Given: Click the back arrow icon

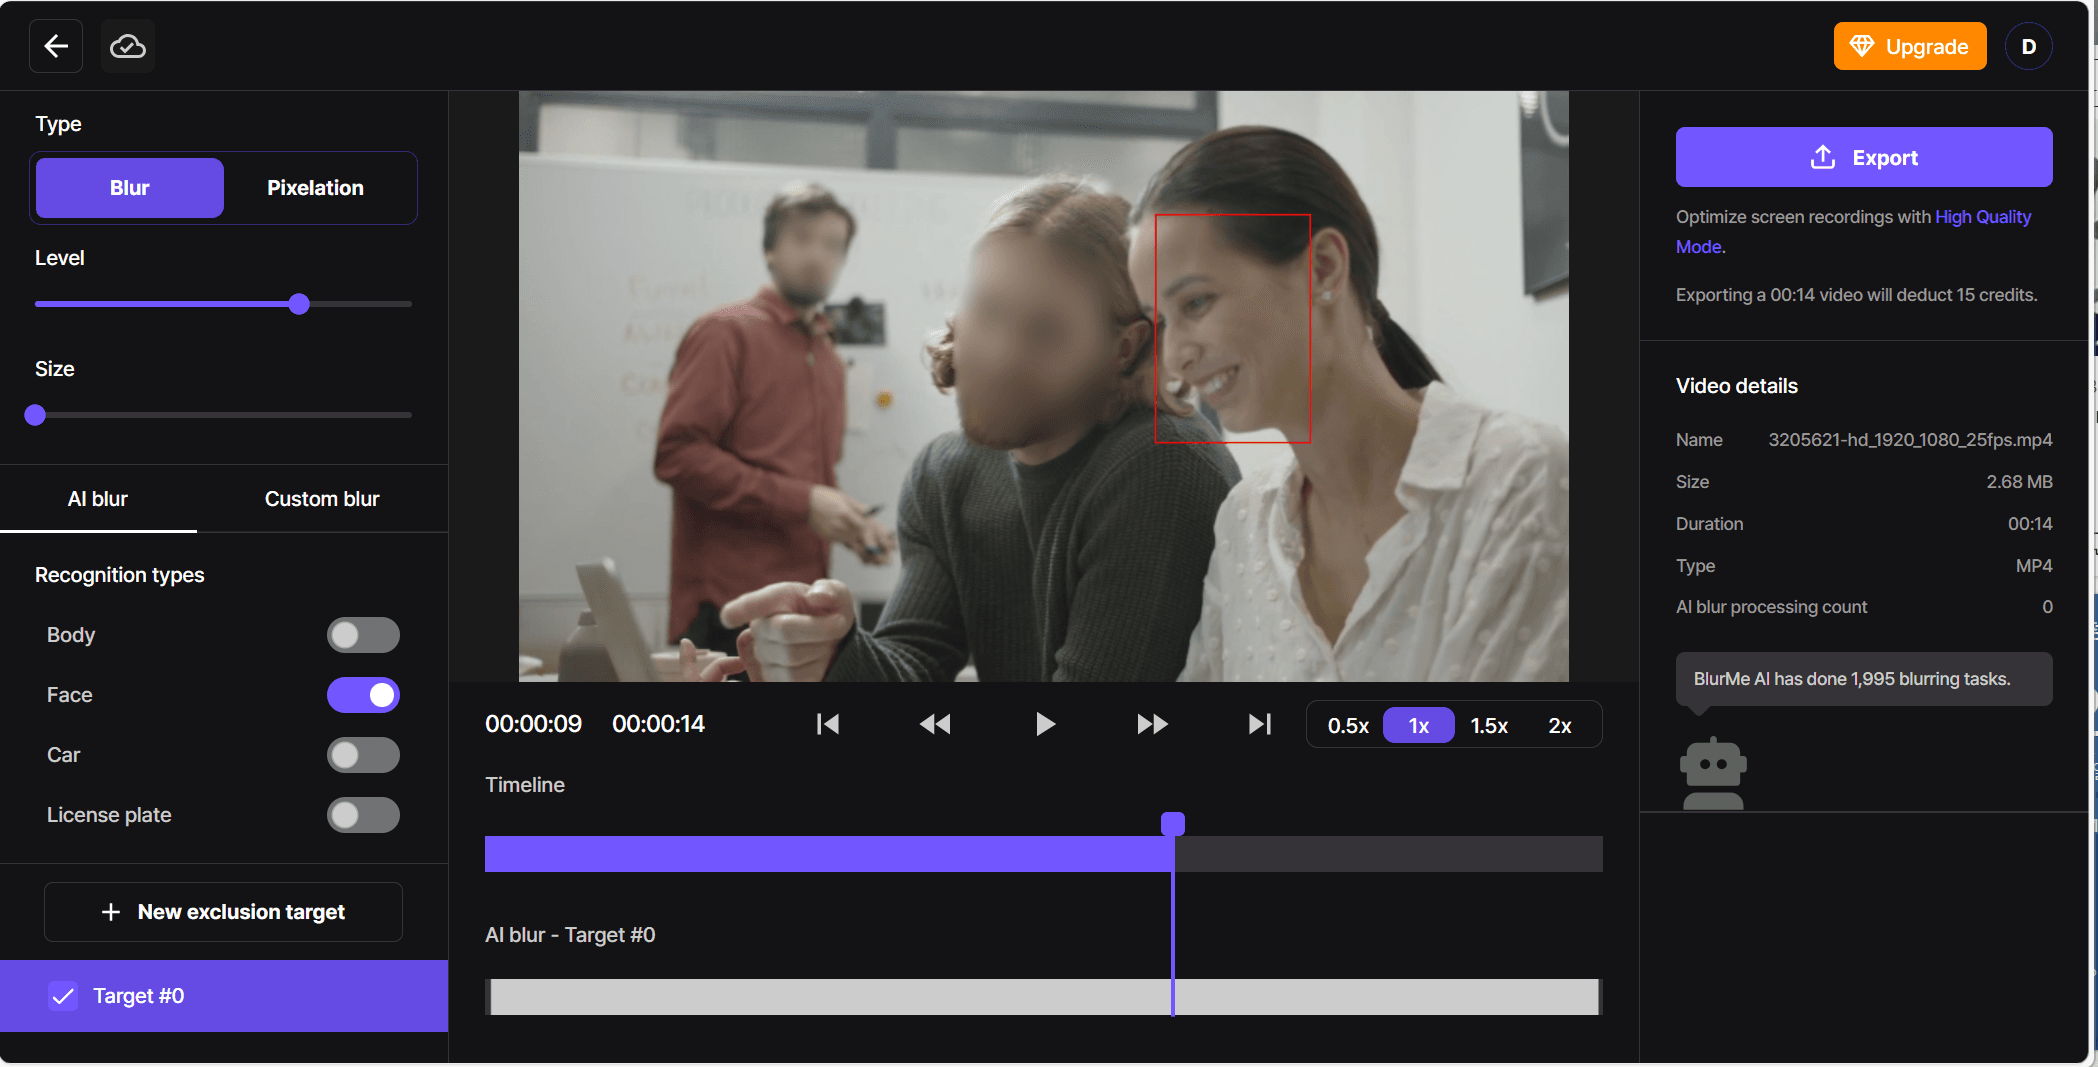Looking at the screenshot, I should tap(56, 46).
